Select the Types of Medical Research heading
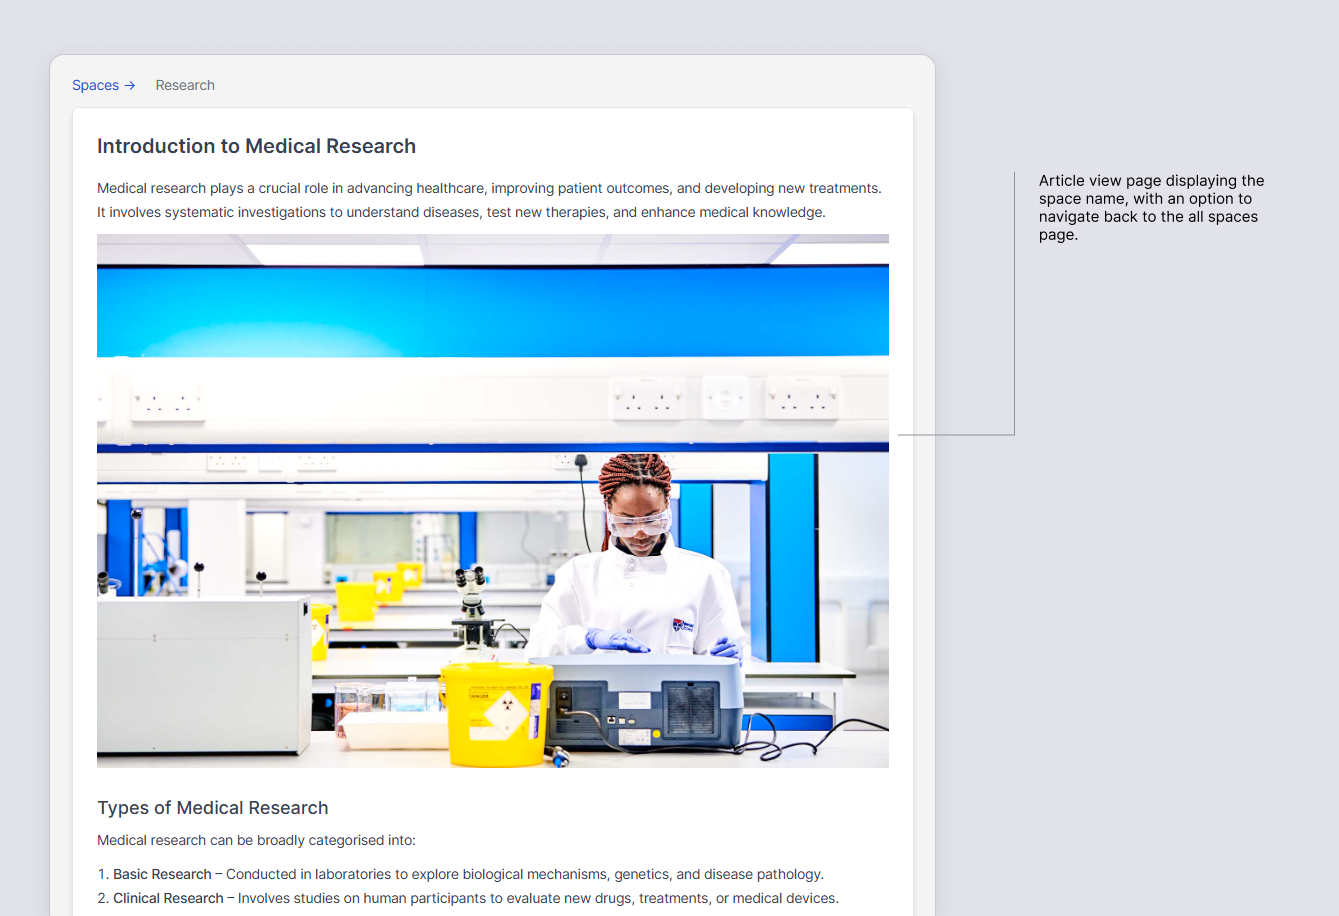The height and width of the screenshot is (916, 1339). (x=213, y=807)
